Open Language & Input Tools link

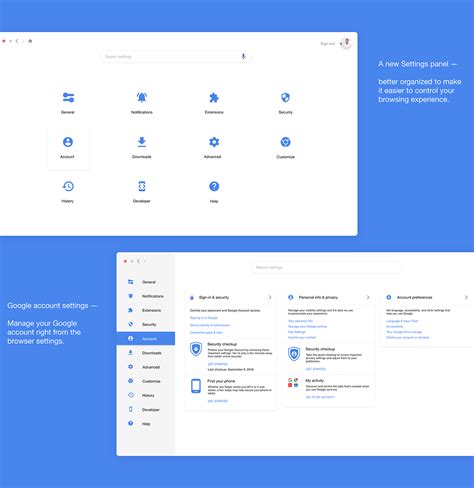tap(402, 321)
